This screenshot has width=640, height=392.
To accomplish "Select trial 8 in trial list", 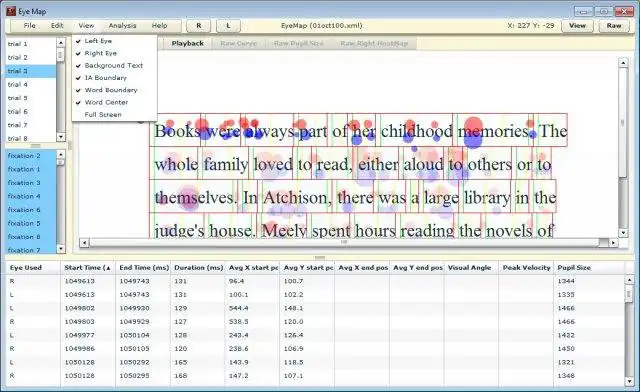I will [x=31, y=138].
